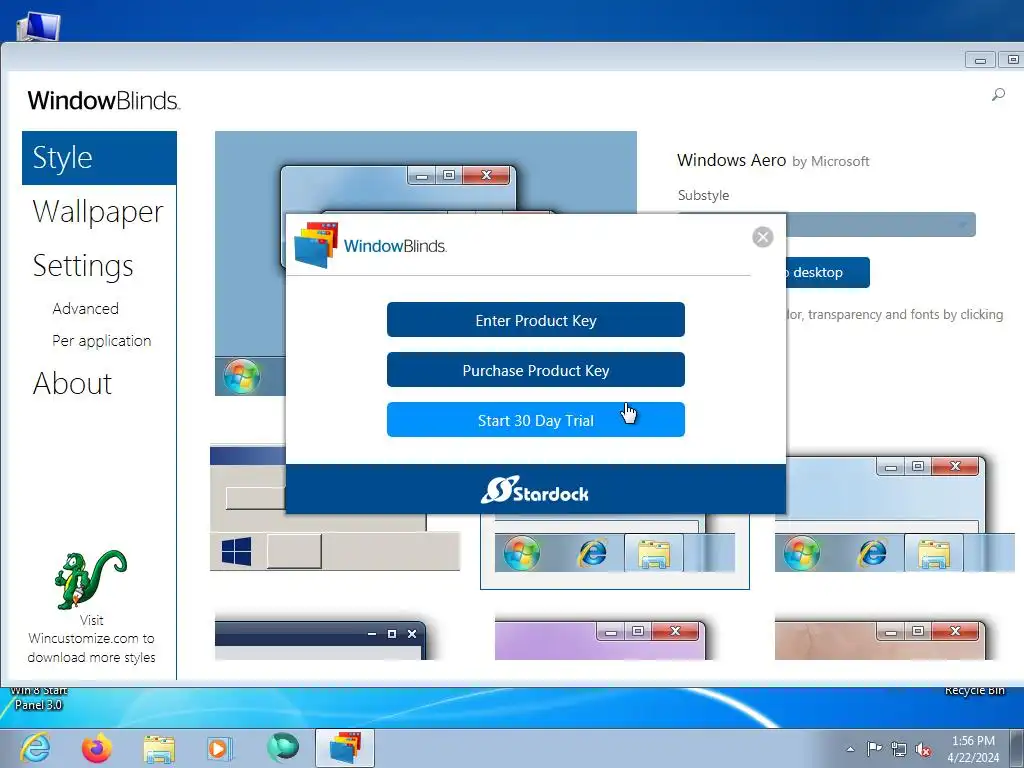Select the right Aero style thumbnail in first row
Image resolution: width=1024 pixels, height=768 pixels.
pos(895,515)
